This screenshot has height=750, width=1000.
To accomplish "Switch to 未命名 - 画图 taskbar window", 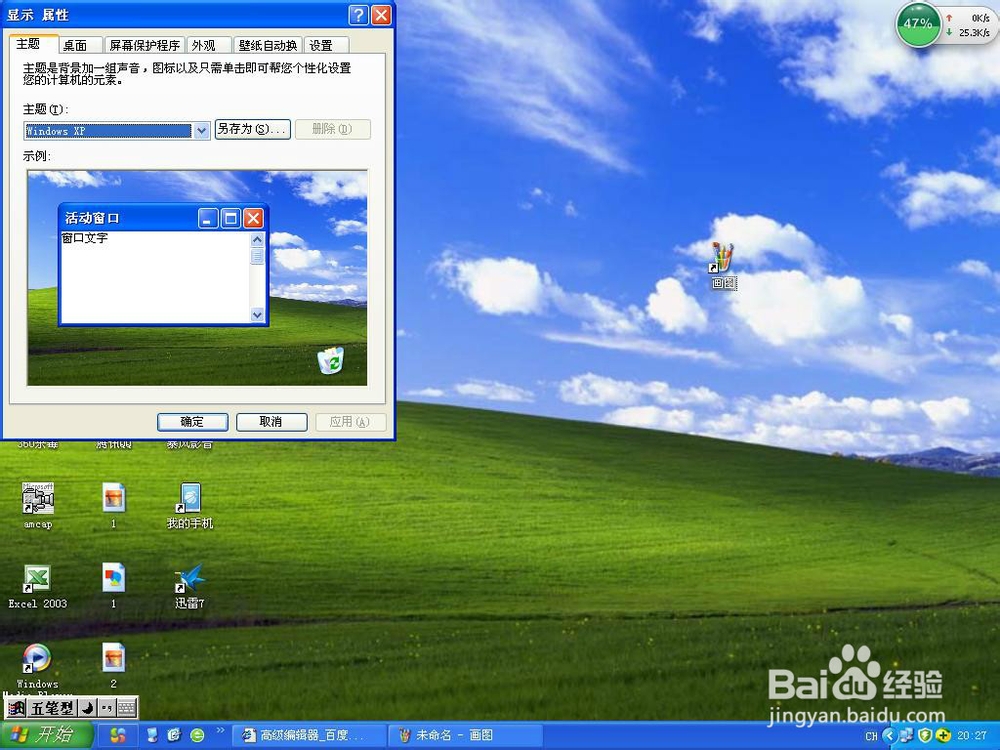I will tap(466, 735).
